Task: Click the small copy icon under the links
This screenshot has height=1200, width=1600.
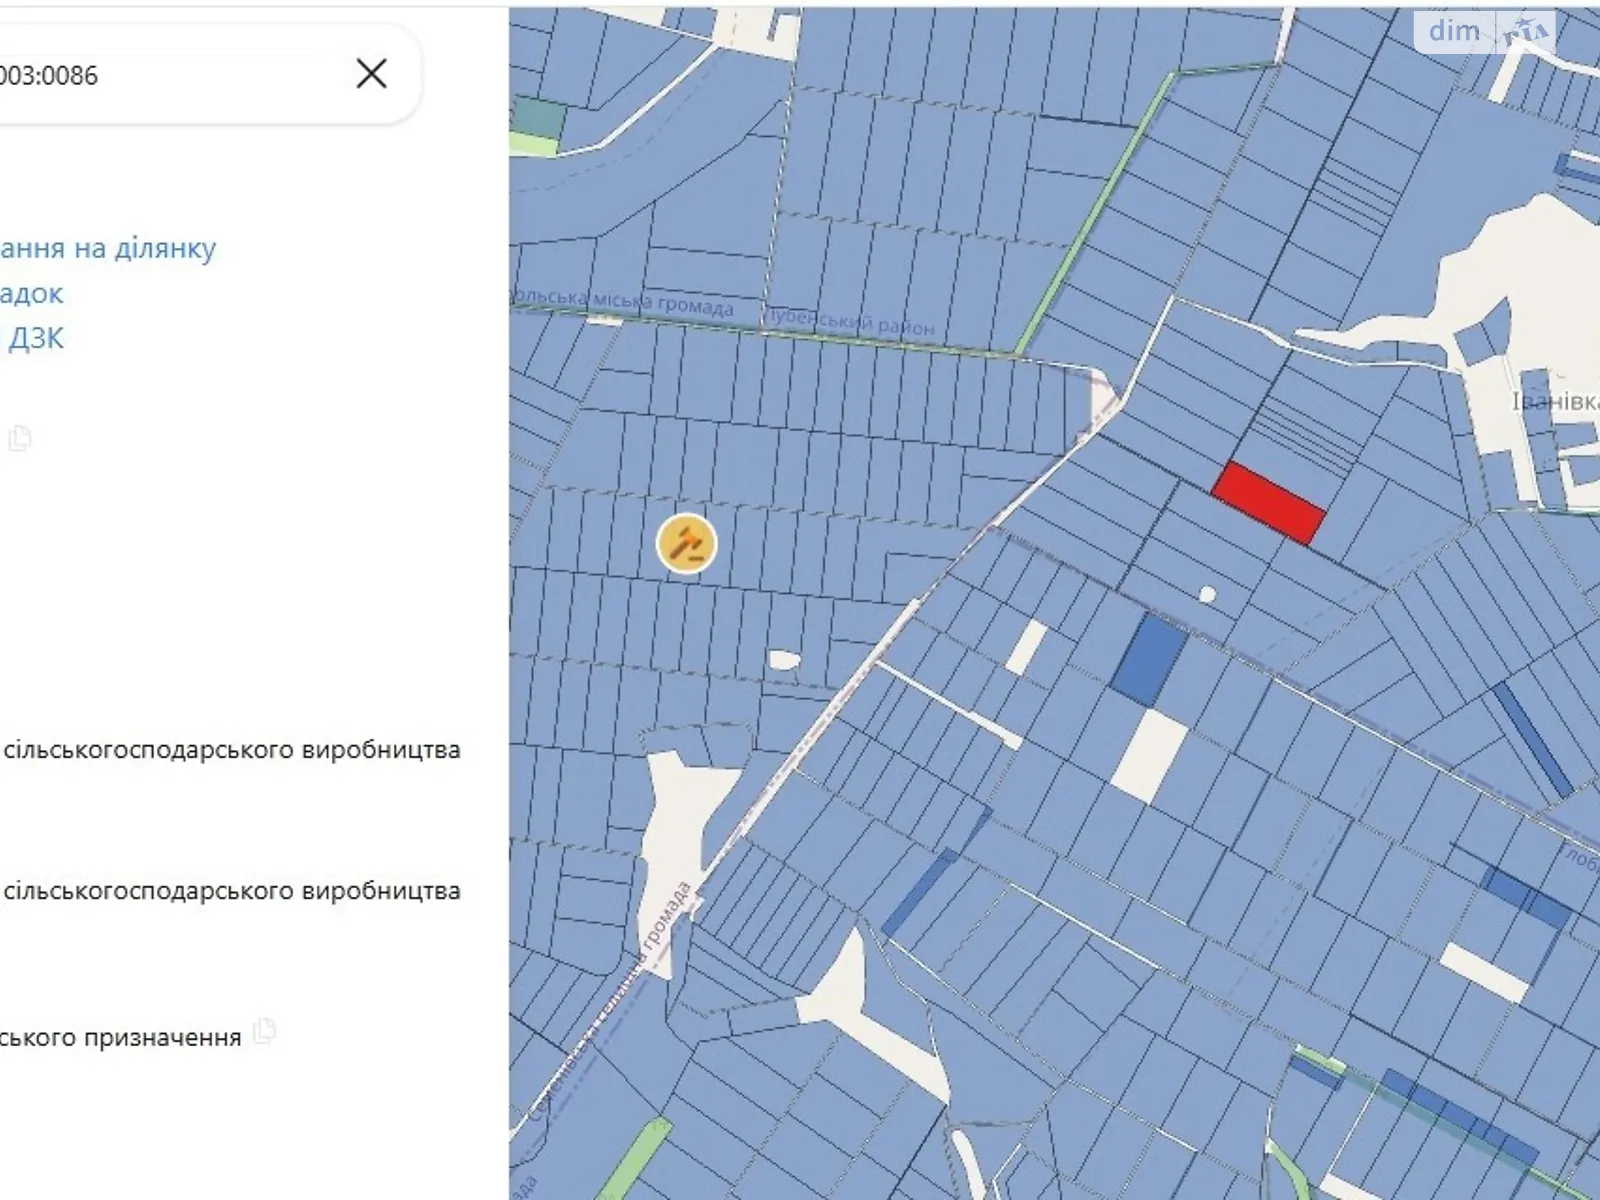Action: click(22, 437)
